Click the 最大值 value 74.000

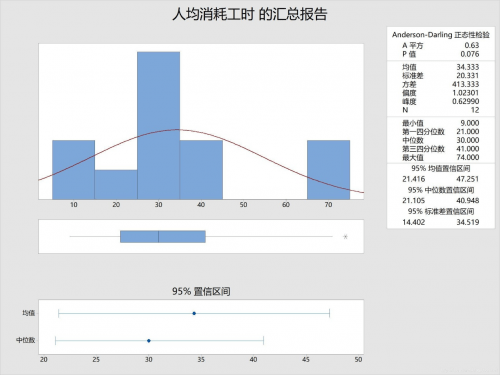pyautogui.click(x=468, y=157)
